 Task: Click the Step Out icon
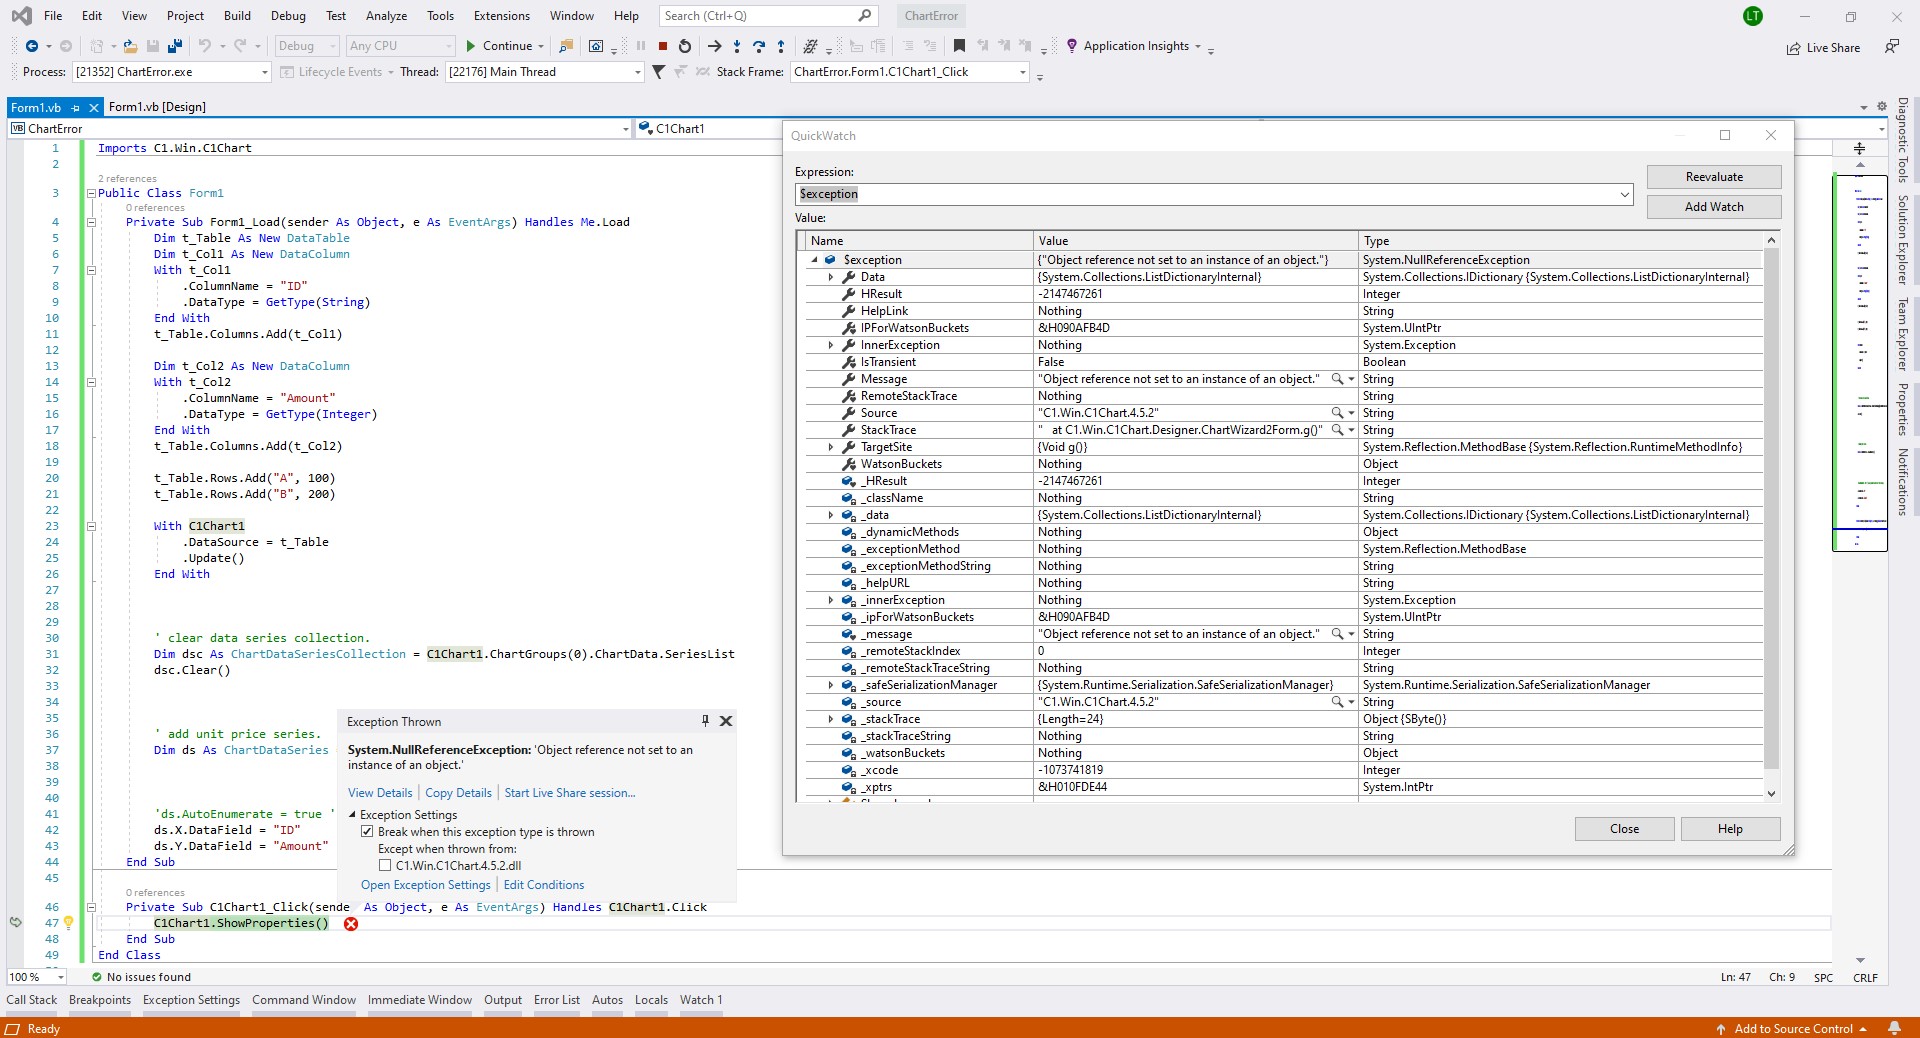coord(781,46)
